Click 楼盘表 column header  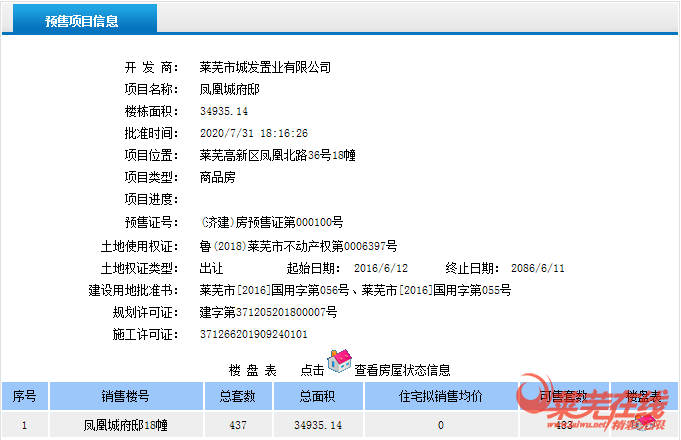pos(644,396)
